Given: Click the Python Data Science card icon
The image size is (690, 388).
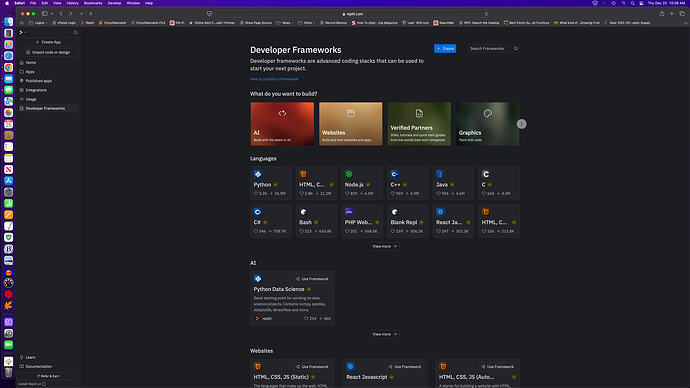Looking at the screenshot, I should coord(258,278).
